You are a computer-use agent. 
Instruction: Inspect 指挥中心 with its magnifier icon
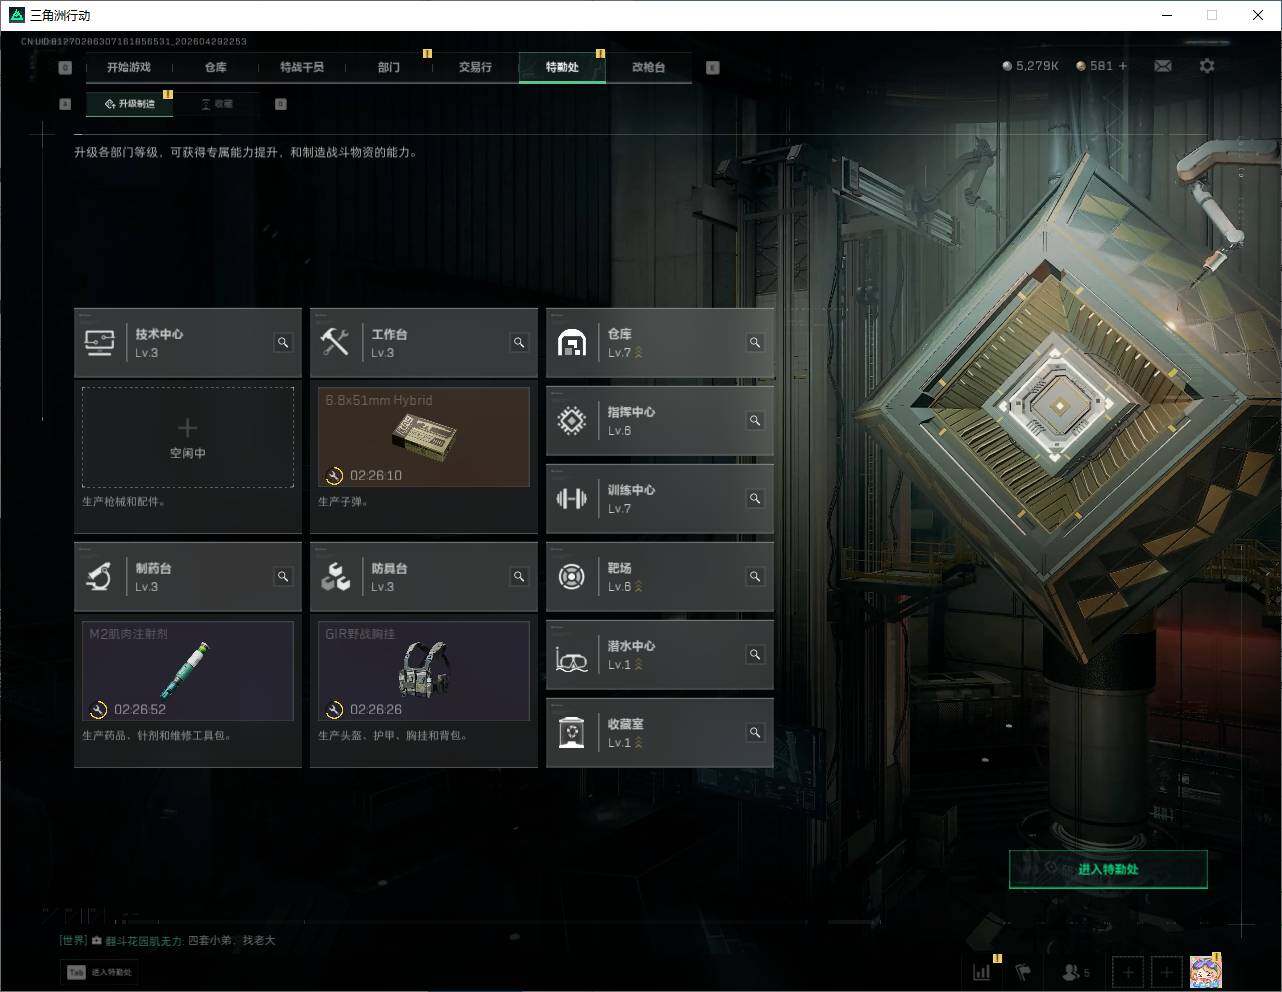coord(755,421)
